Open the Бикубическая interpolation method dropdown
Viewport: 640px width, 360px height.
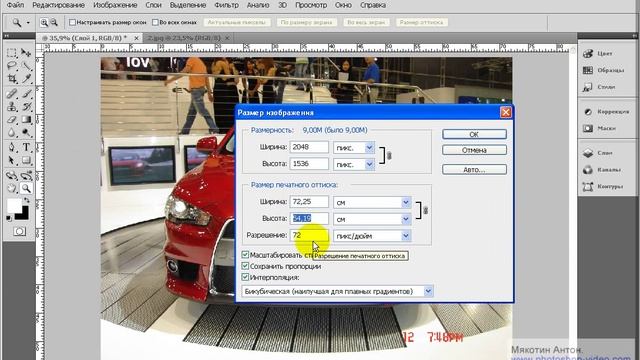click(x=428, y=291)
